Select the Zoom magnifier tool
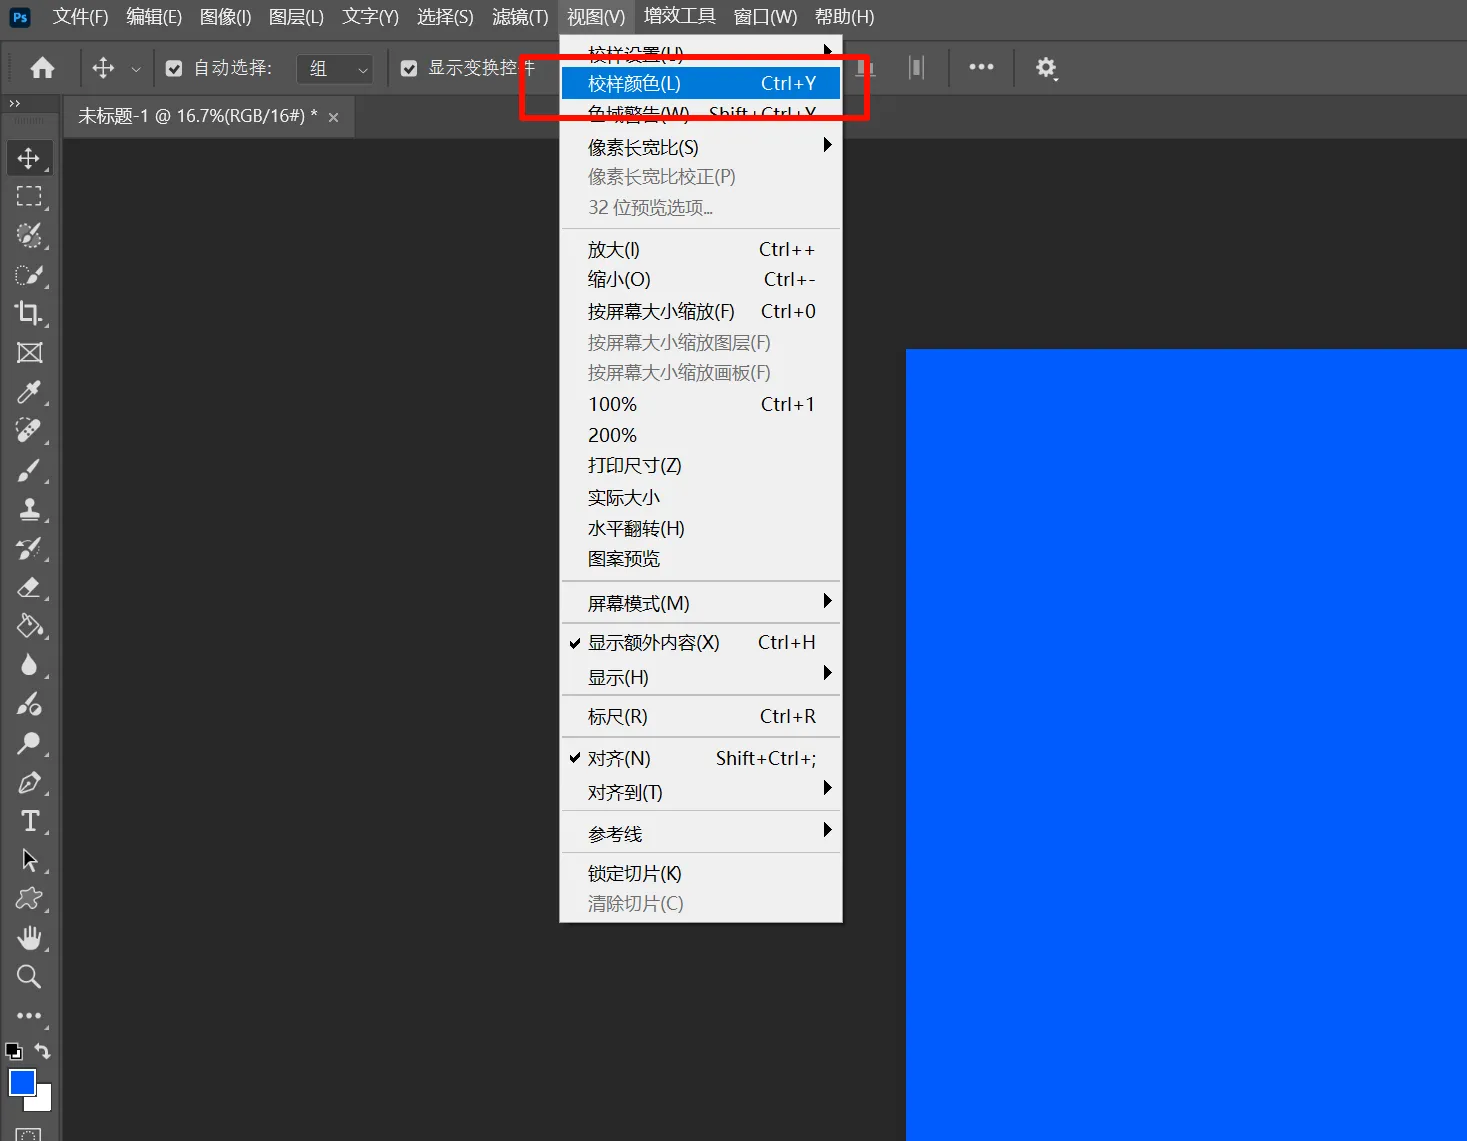The image size is (1467, 1141). coord(29,977)
